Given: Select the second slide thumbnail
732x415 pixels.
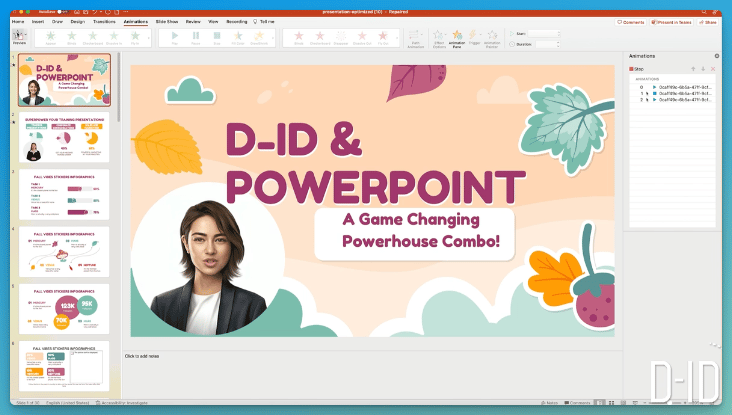Looking at the screenshot, I should pyautogui.click(x=65, y=141).
